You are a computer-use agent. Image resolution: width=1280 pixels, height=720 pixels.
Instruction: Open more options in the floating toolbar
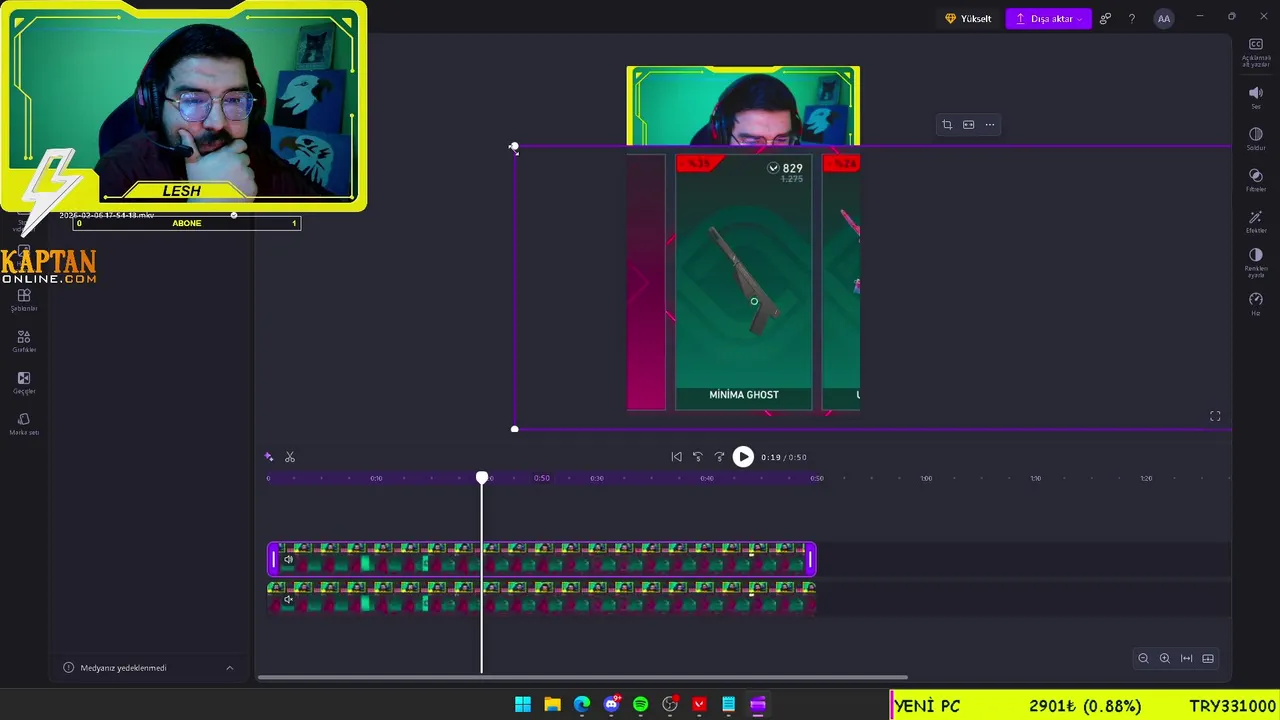pyautogui.click(x=990, y=125)
